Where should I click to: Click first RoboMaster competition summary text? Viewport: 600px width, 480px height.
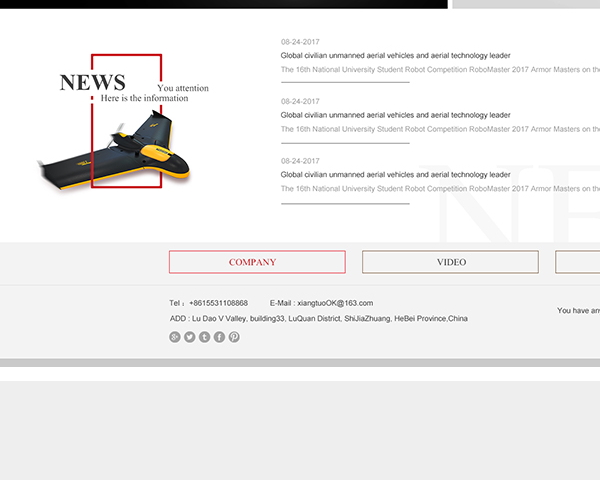tap(440, 70)
